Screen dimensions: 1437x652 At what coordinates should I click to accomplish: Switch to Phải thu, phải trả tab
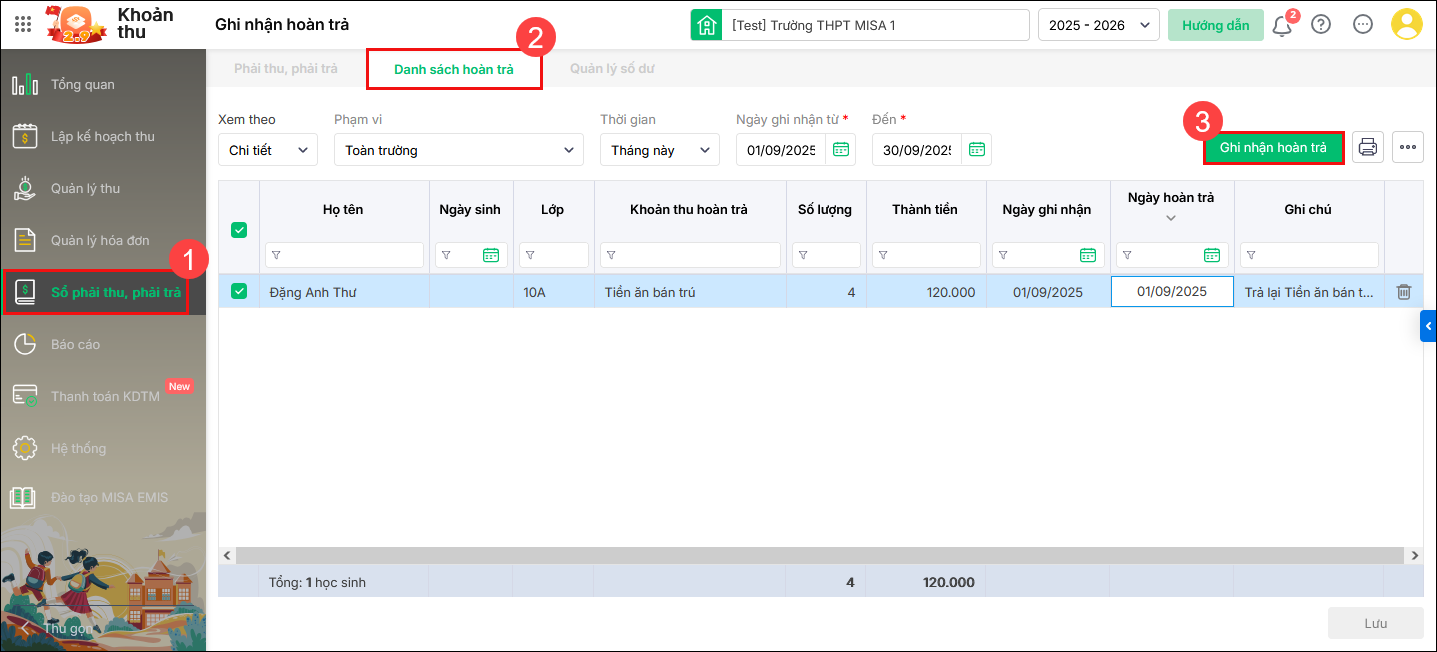[286, 69]
